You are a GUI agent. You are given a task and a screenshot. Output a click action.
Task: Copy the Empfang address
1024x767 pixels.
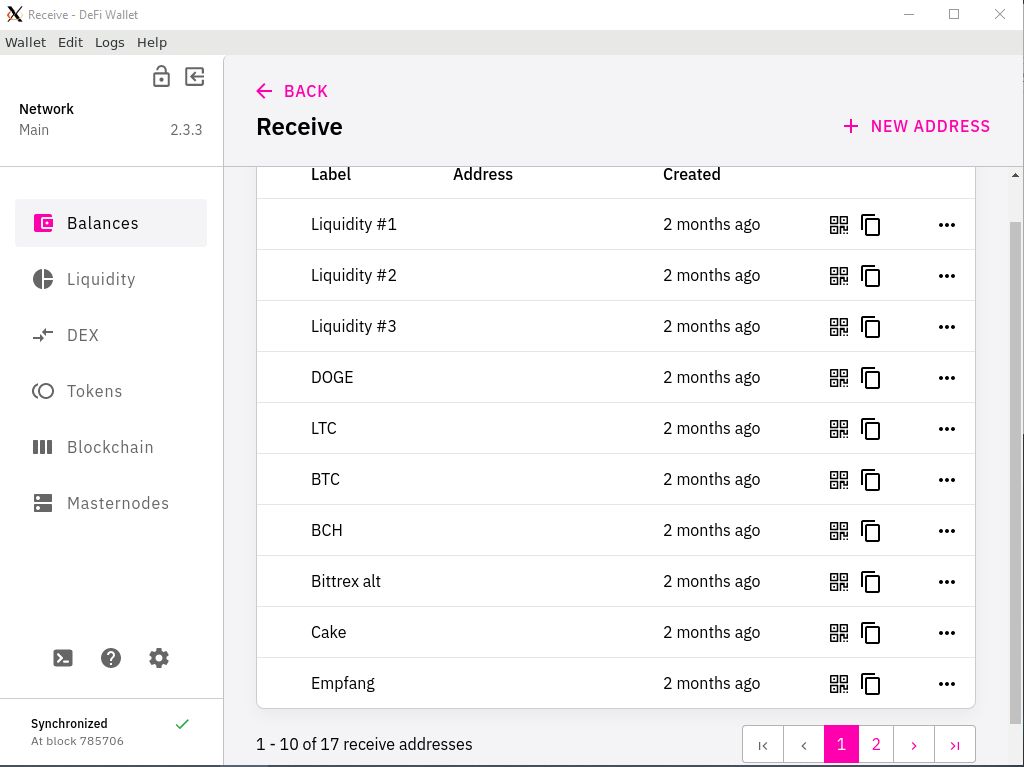pyautogui.click(x=871, y=683)
